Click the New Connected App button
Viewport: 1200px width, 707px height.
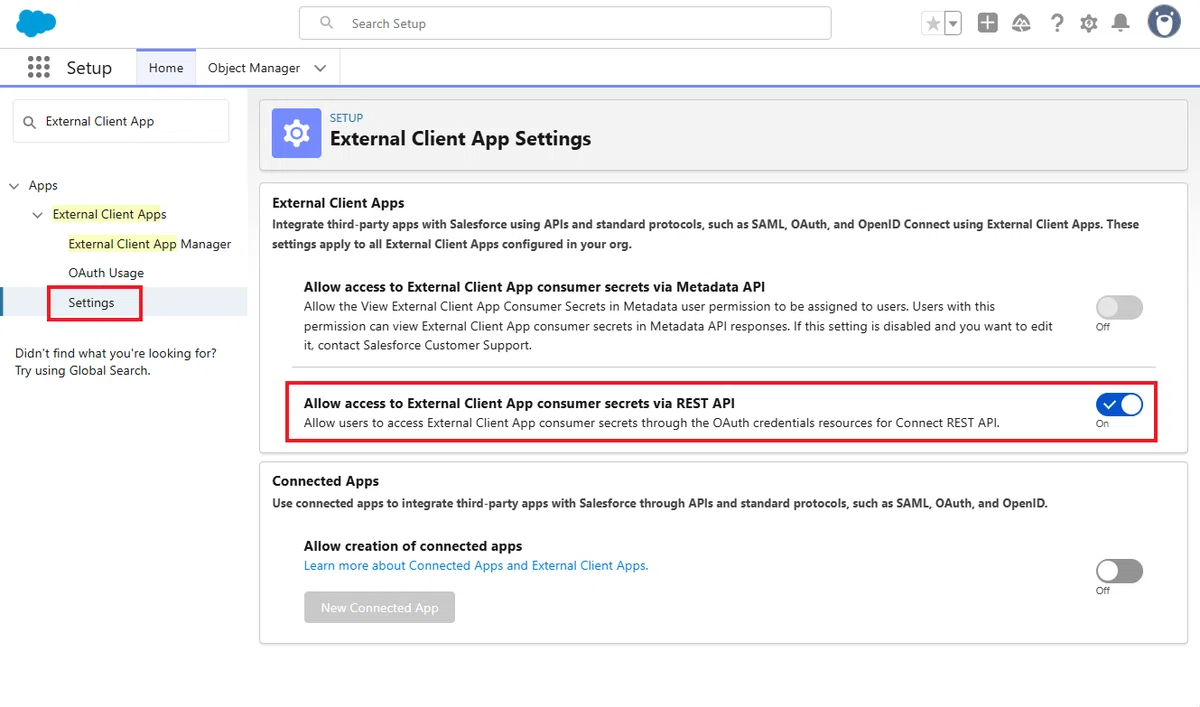point(379,607)
